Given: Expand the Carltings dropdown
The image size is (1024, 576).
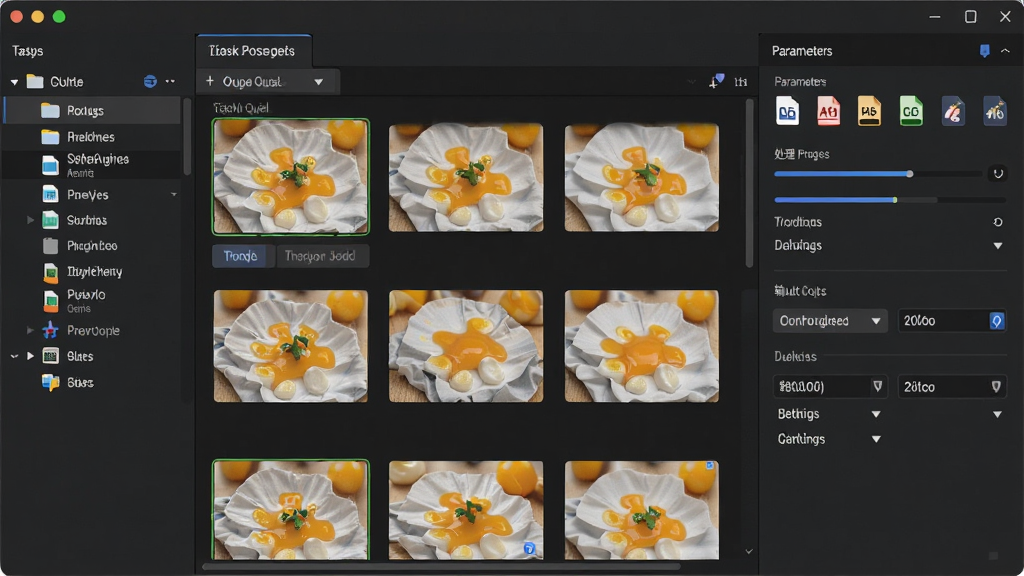Looking at the screenshot, I should tap(876, 439).
